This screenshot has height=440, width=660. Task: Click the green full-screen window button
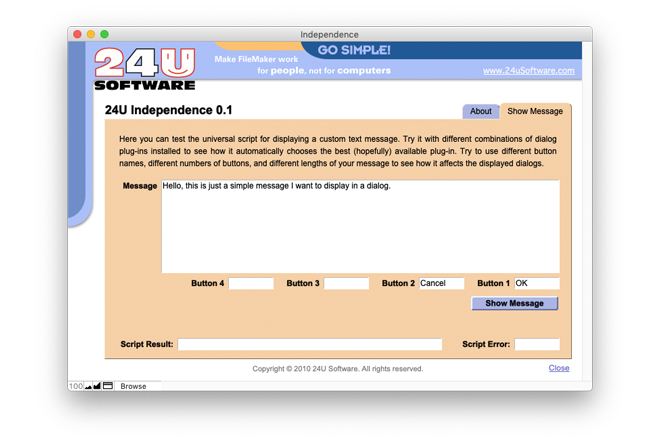coord(104,34)
